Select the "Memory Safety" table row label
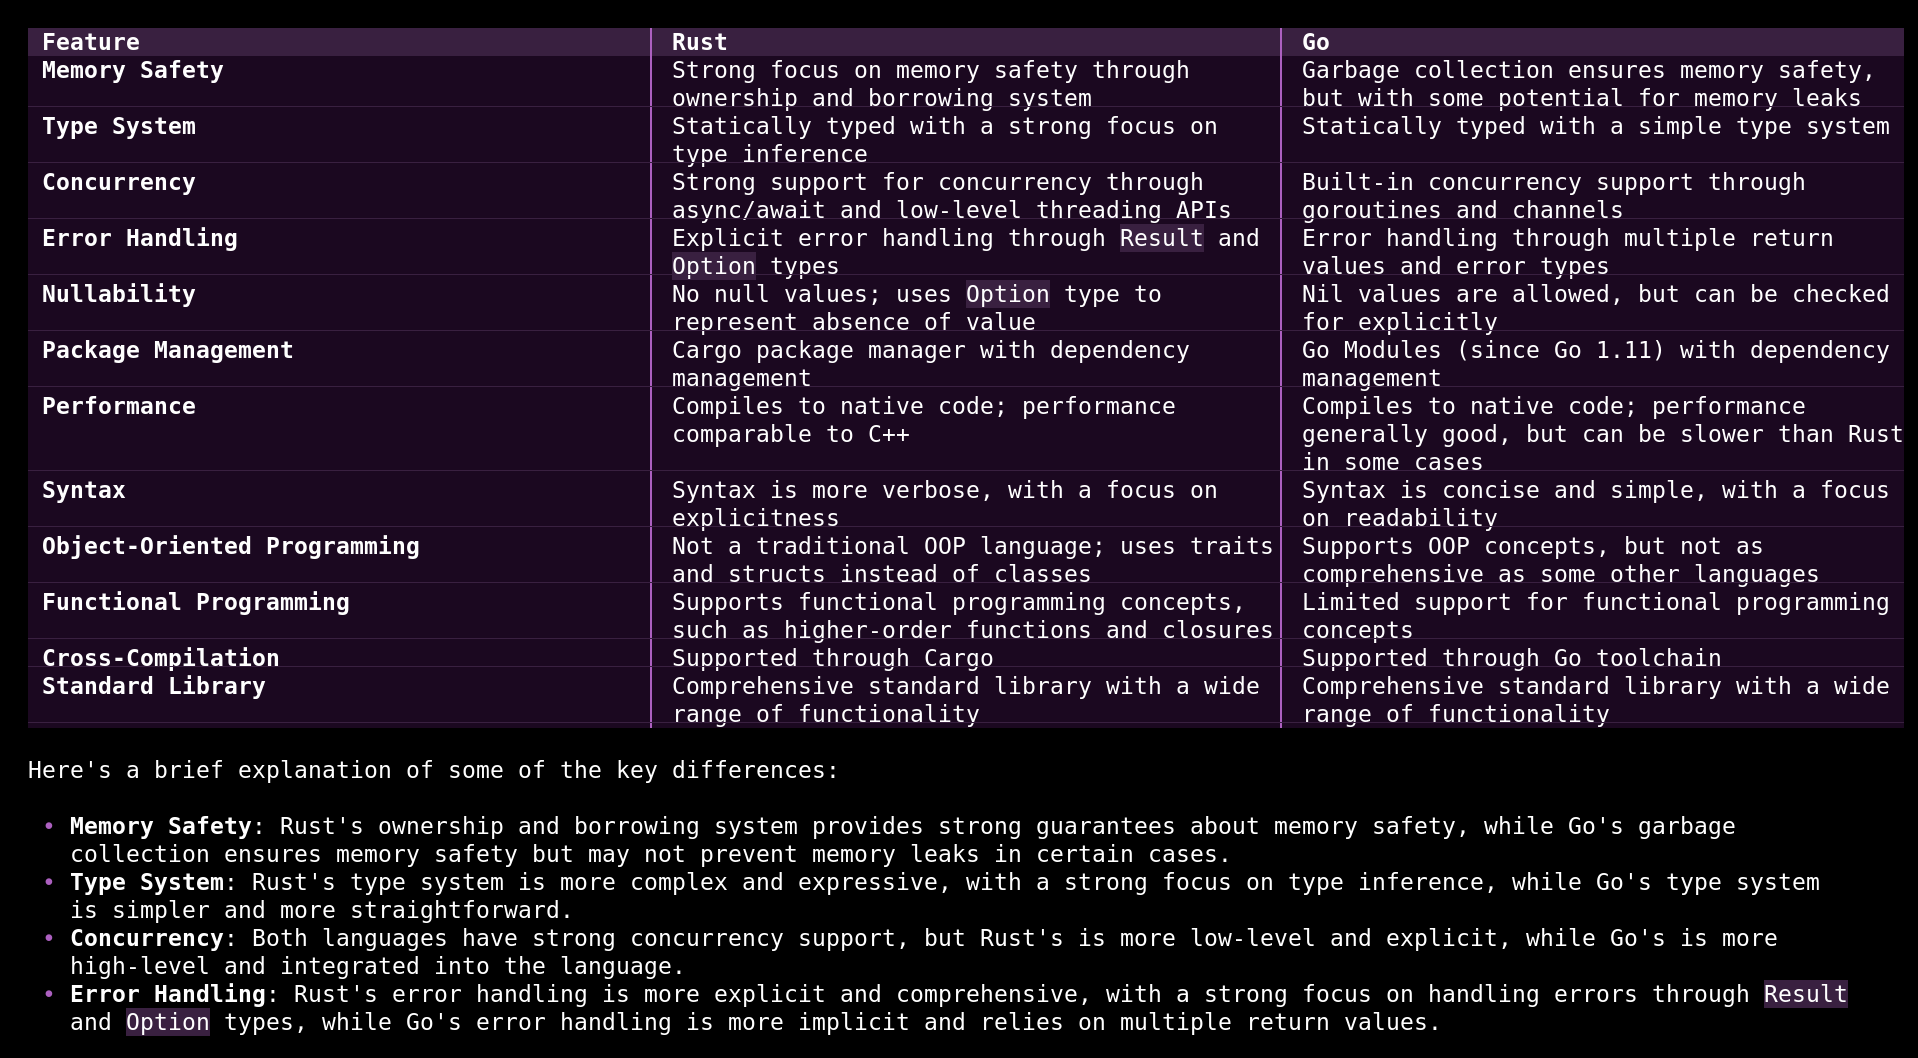This screenshot has height=1058, width=1918. 132,70
